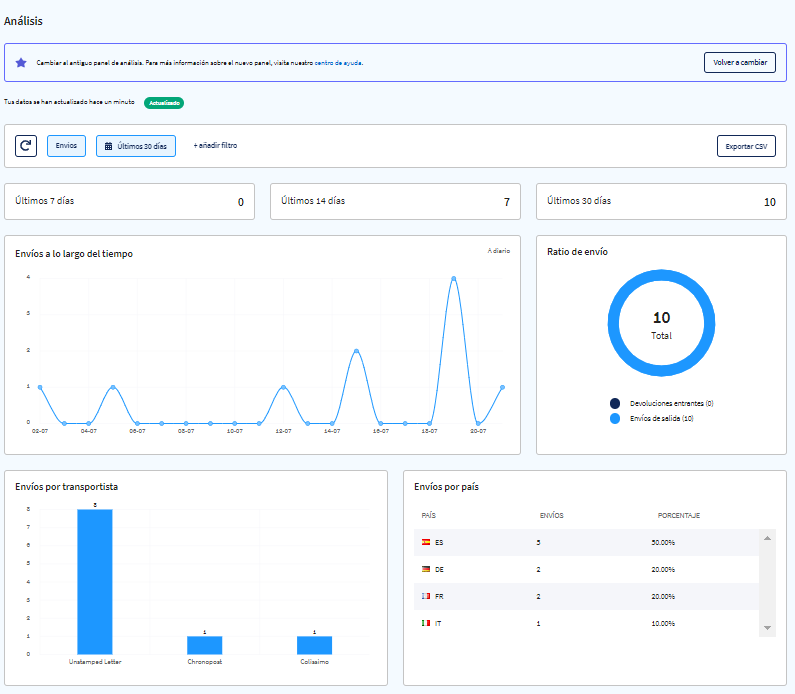Click the scroll down arrow in country table
This screenshot has height=694, width=795.
pos(768,628)
